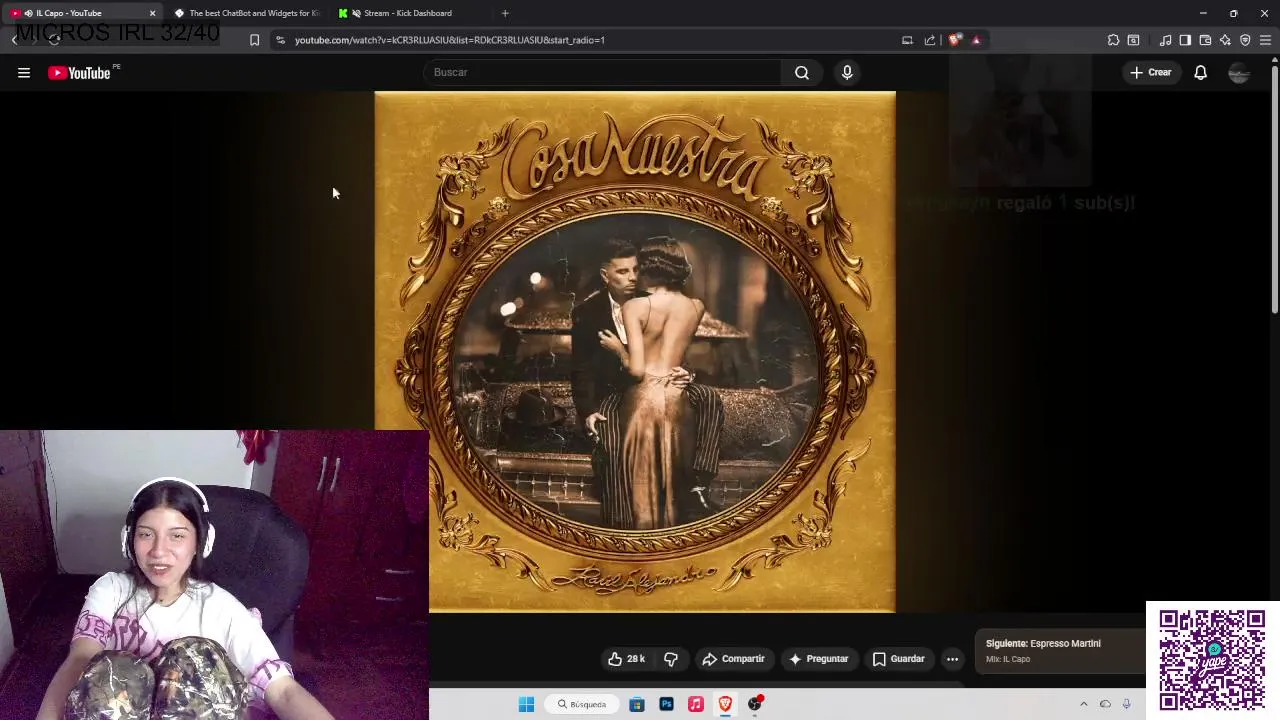Screen dimensions: 1280x720
Task: Open YouTube notifications bell
Action: point(1201,72)
